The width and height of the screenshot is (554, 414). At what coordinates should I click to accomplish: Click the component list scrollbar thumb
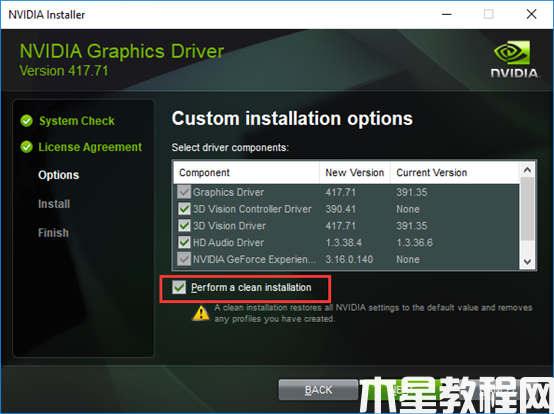527,209
